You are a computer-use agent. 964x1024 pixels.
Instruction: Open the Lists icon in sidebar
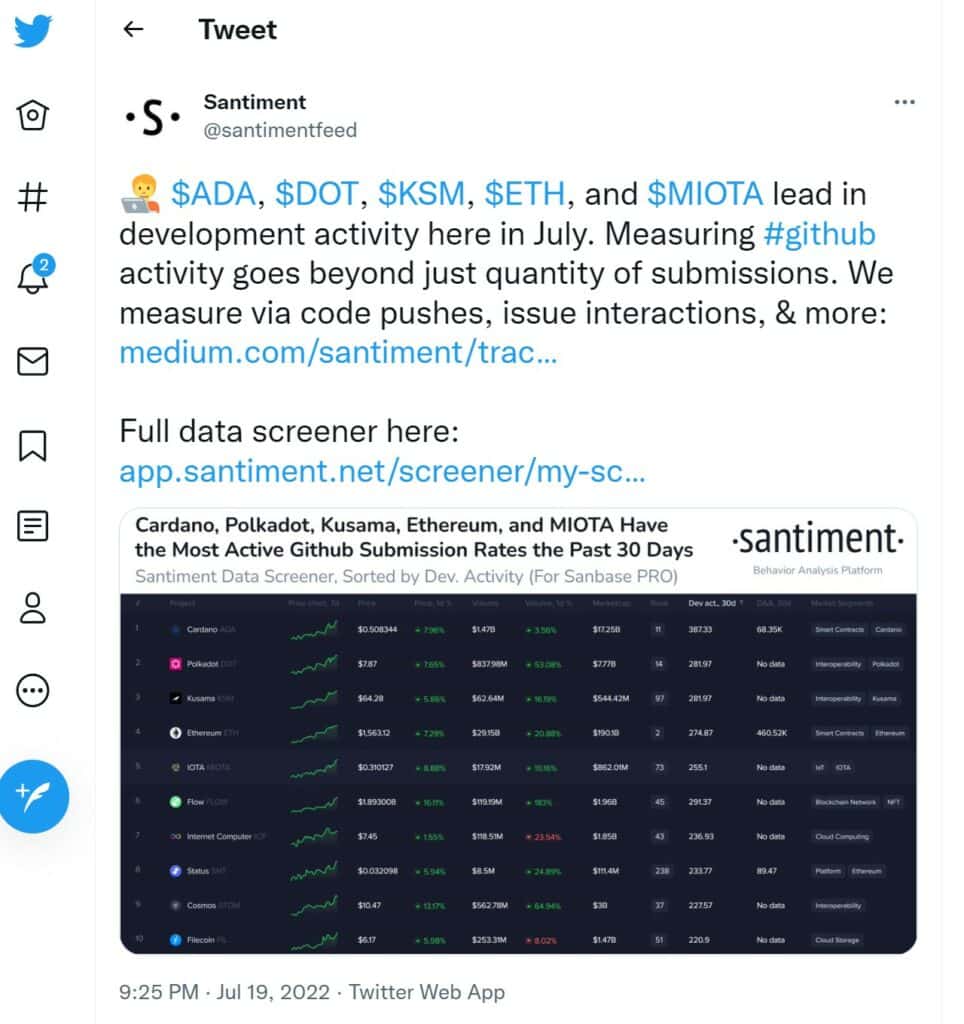(33, 525)
